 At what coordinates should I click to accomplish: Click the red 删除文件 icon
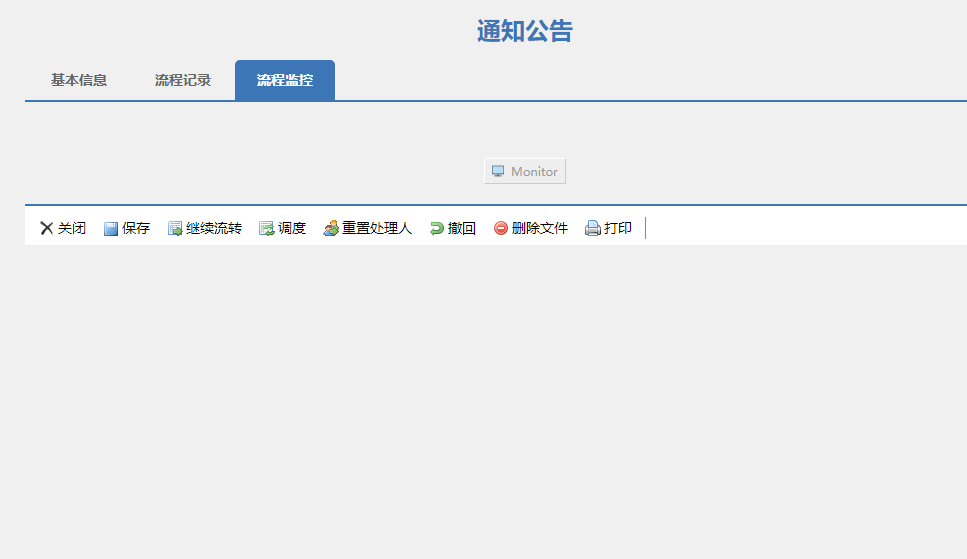coord(501,228)
